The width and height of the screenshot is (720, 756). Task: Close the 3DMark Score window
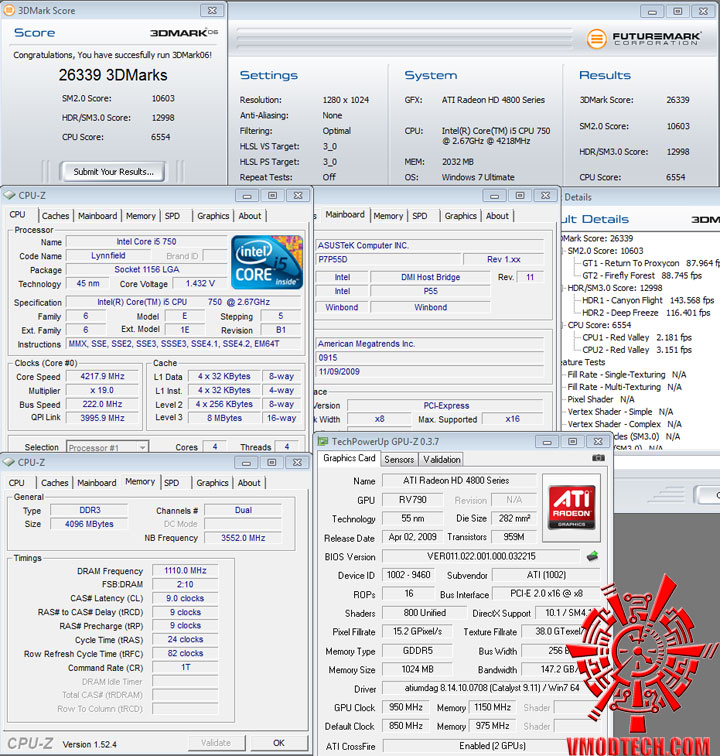click(x=212, y=10)
